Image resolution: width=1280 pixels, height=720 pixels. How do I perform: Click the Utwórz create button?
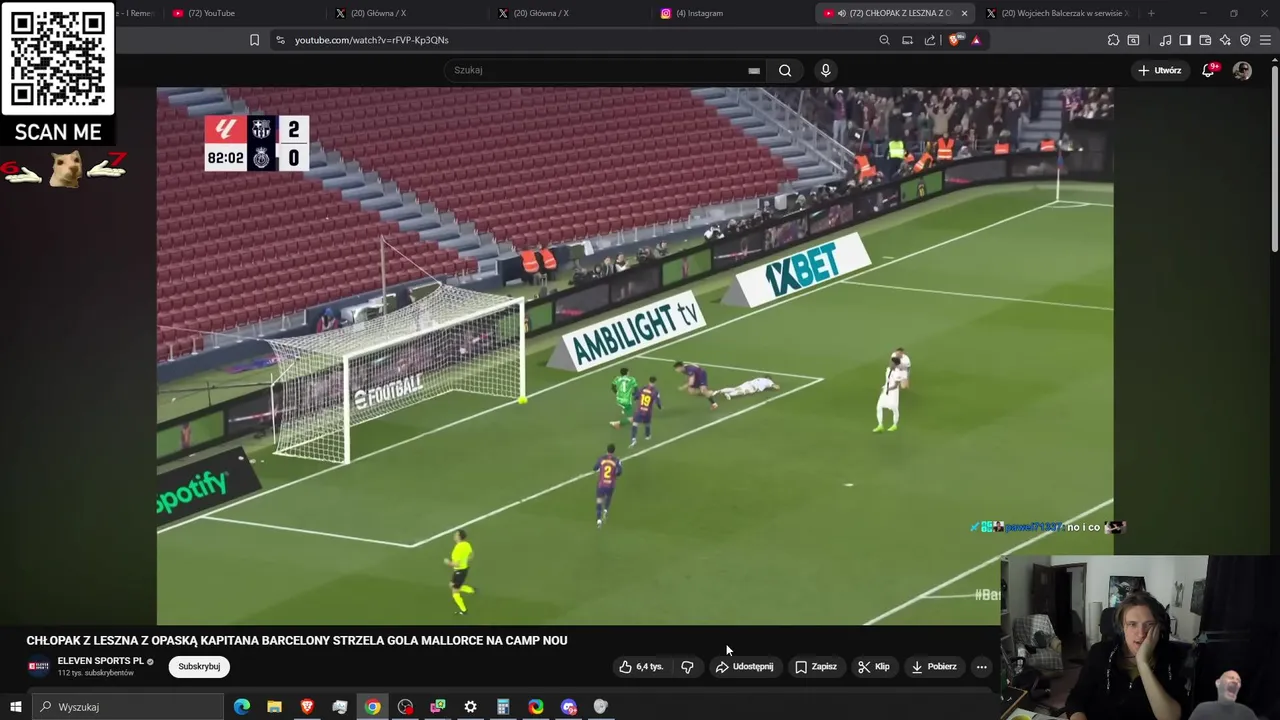tap(1159, 70)
